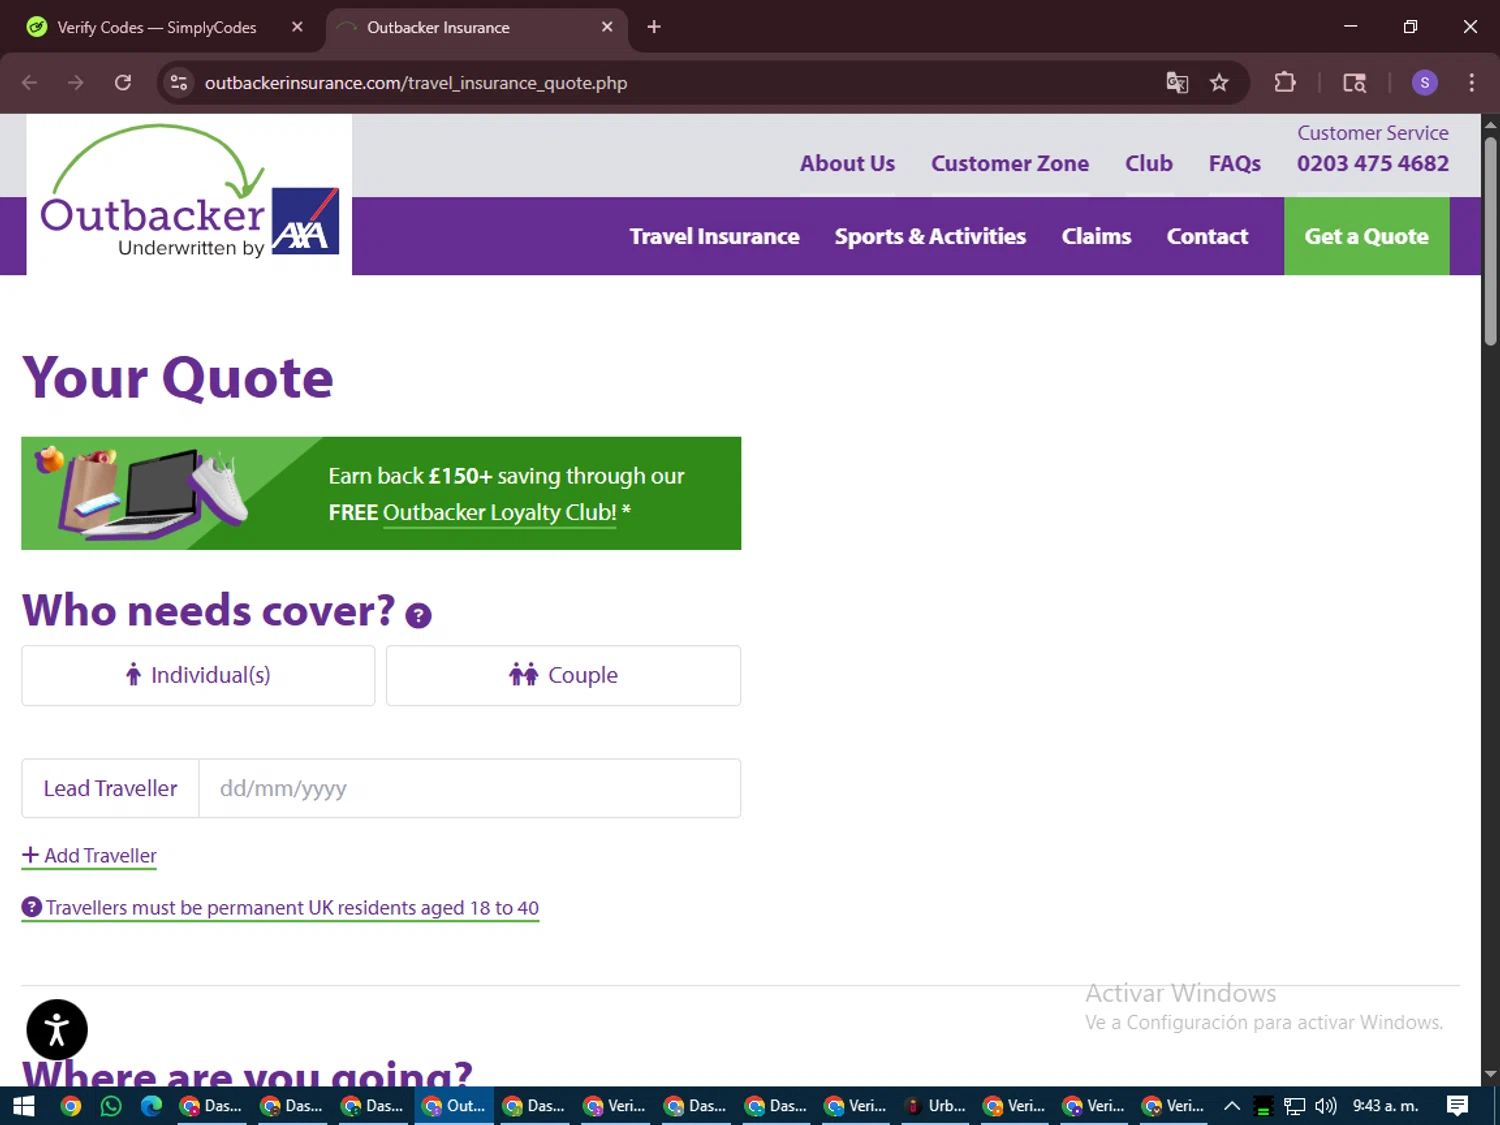Show hidden system tray icons
This screenshot has width=1500, height=1125.
(x=1232, y=1105)
